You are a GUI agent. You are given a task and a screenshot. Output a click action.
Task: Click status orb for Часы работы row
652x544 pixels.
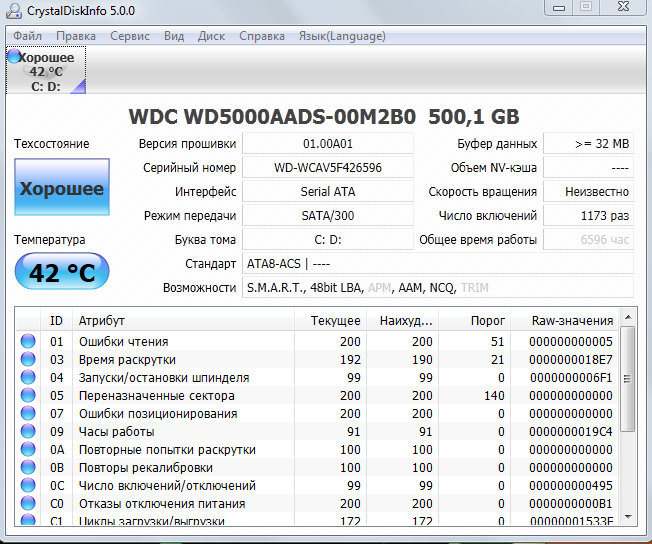[28, 431]
